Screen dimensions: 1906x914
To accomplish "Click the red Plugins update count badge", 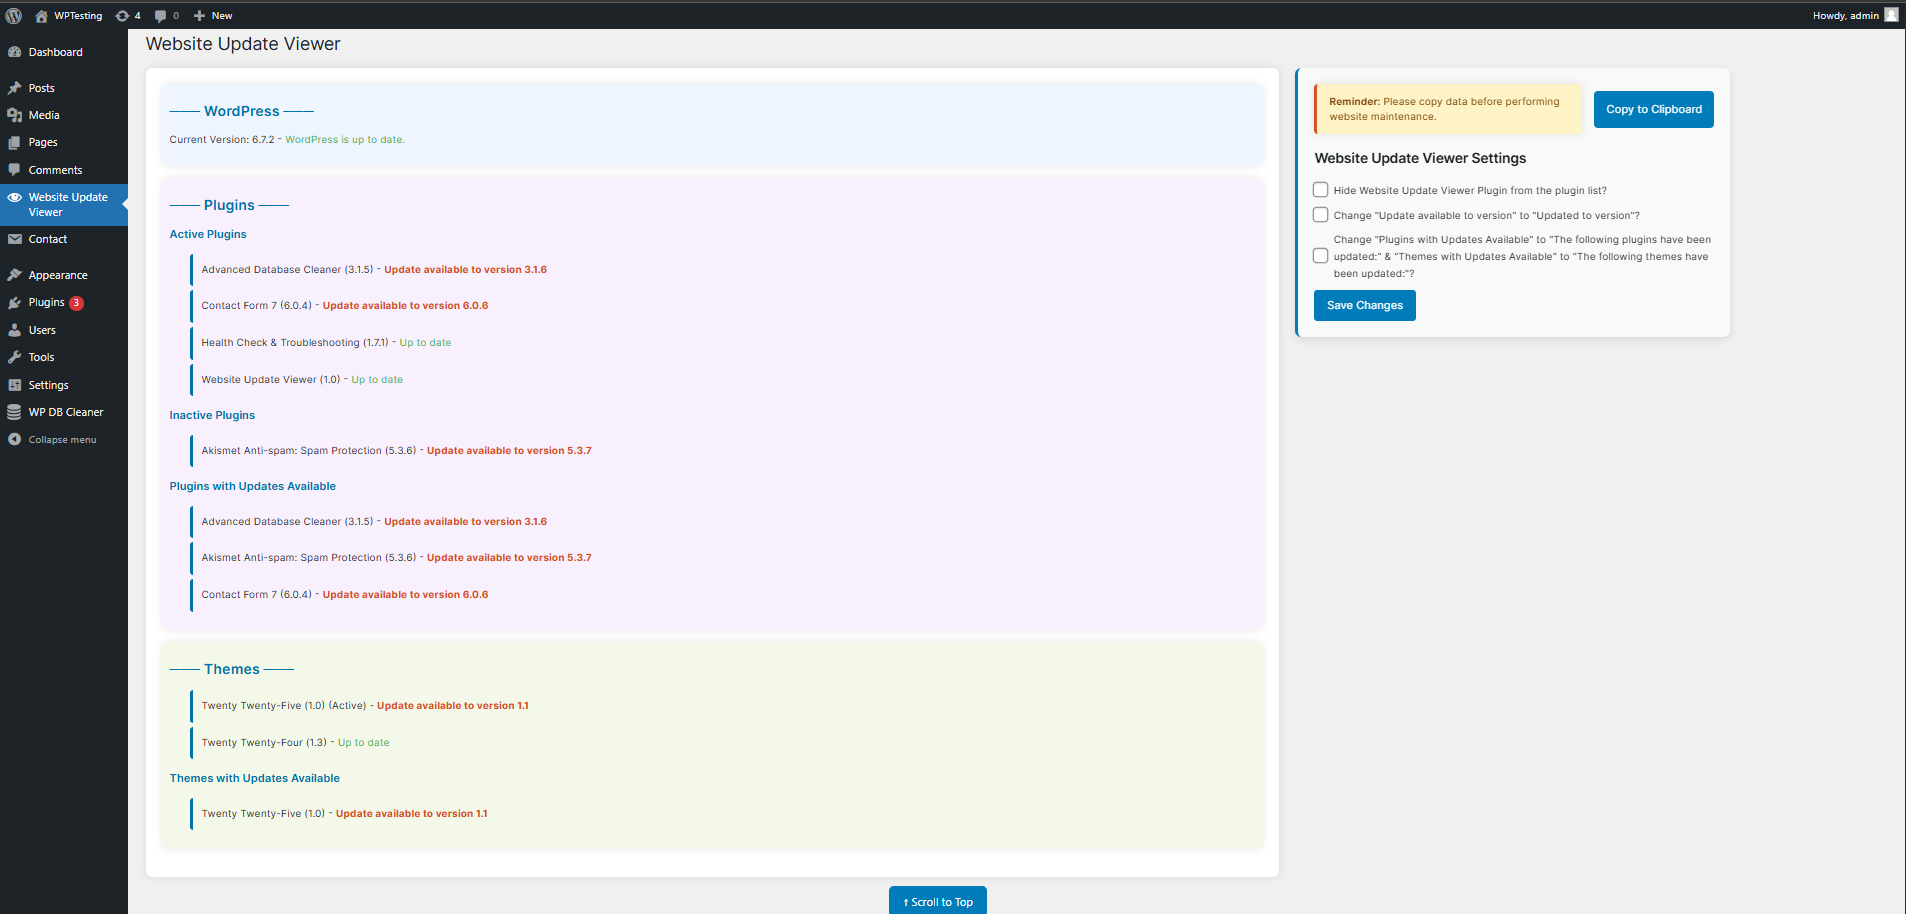I will coord(76,302).
